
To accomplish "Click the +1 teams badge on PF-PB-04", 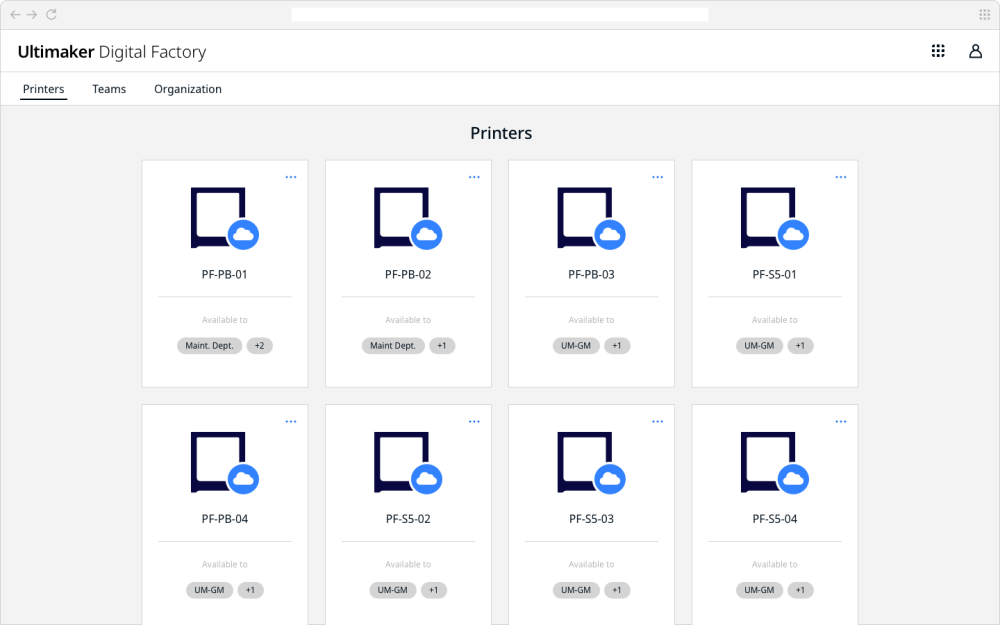I will 250,590.
